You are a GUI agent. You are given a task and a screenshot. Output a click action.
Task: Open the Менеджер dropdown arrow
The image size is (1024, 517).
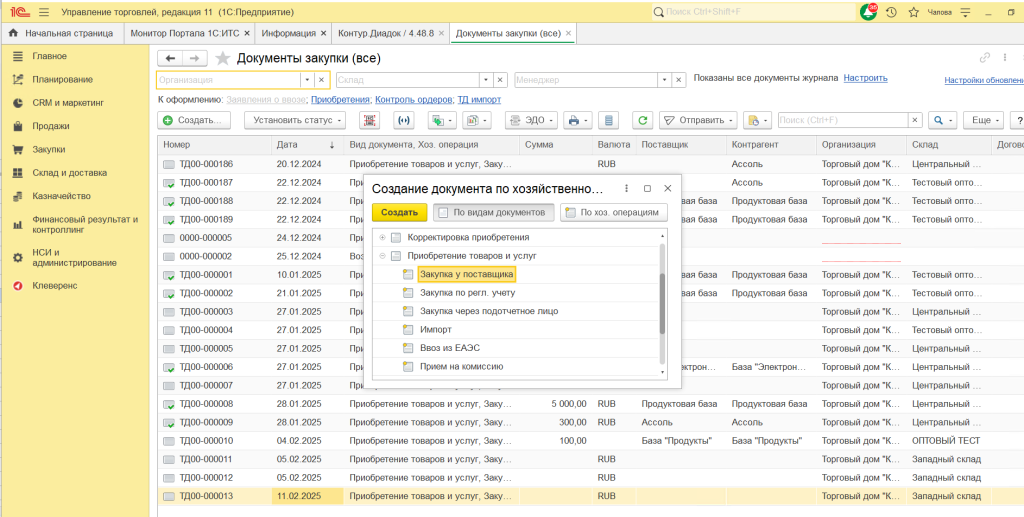(x=665, y=80)
